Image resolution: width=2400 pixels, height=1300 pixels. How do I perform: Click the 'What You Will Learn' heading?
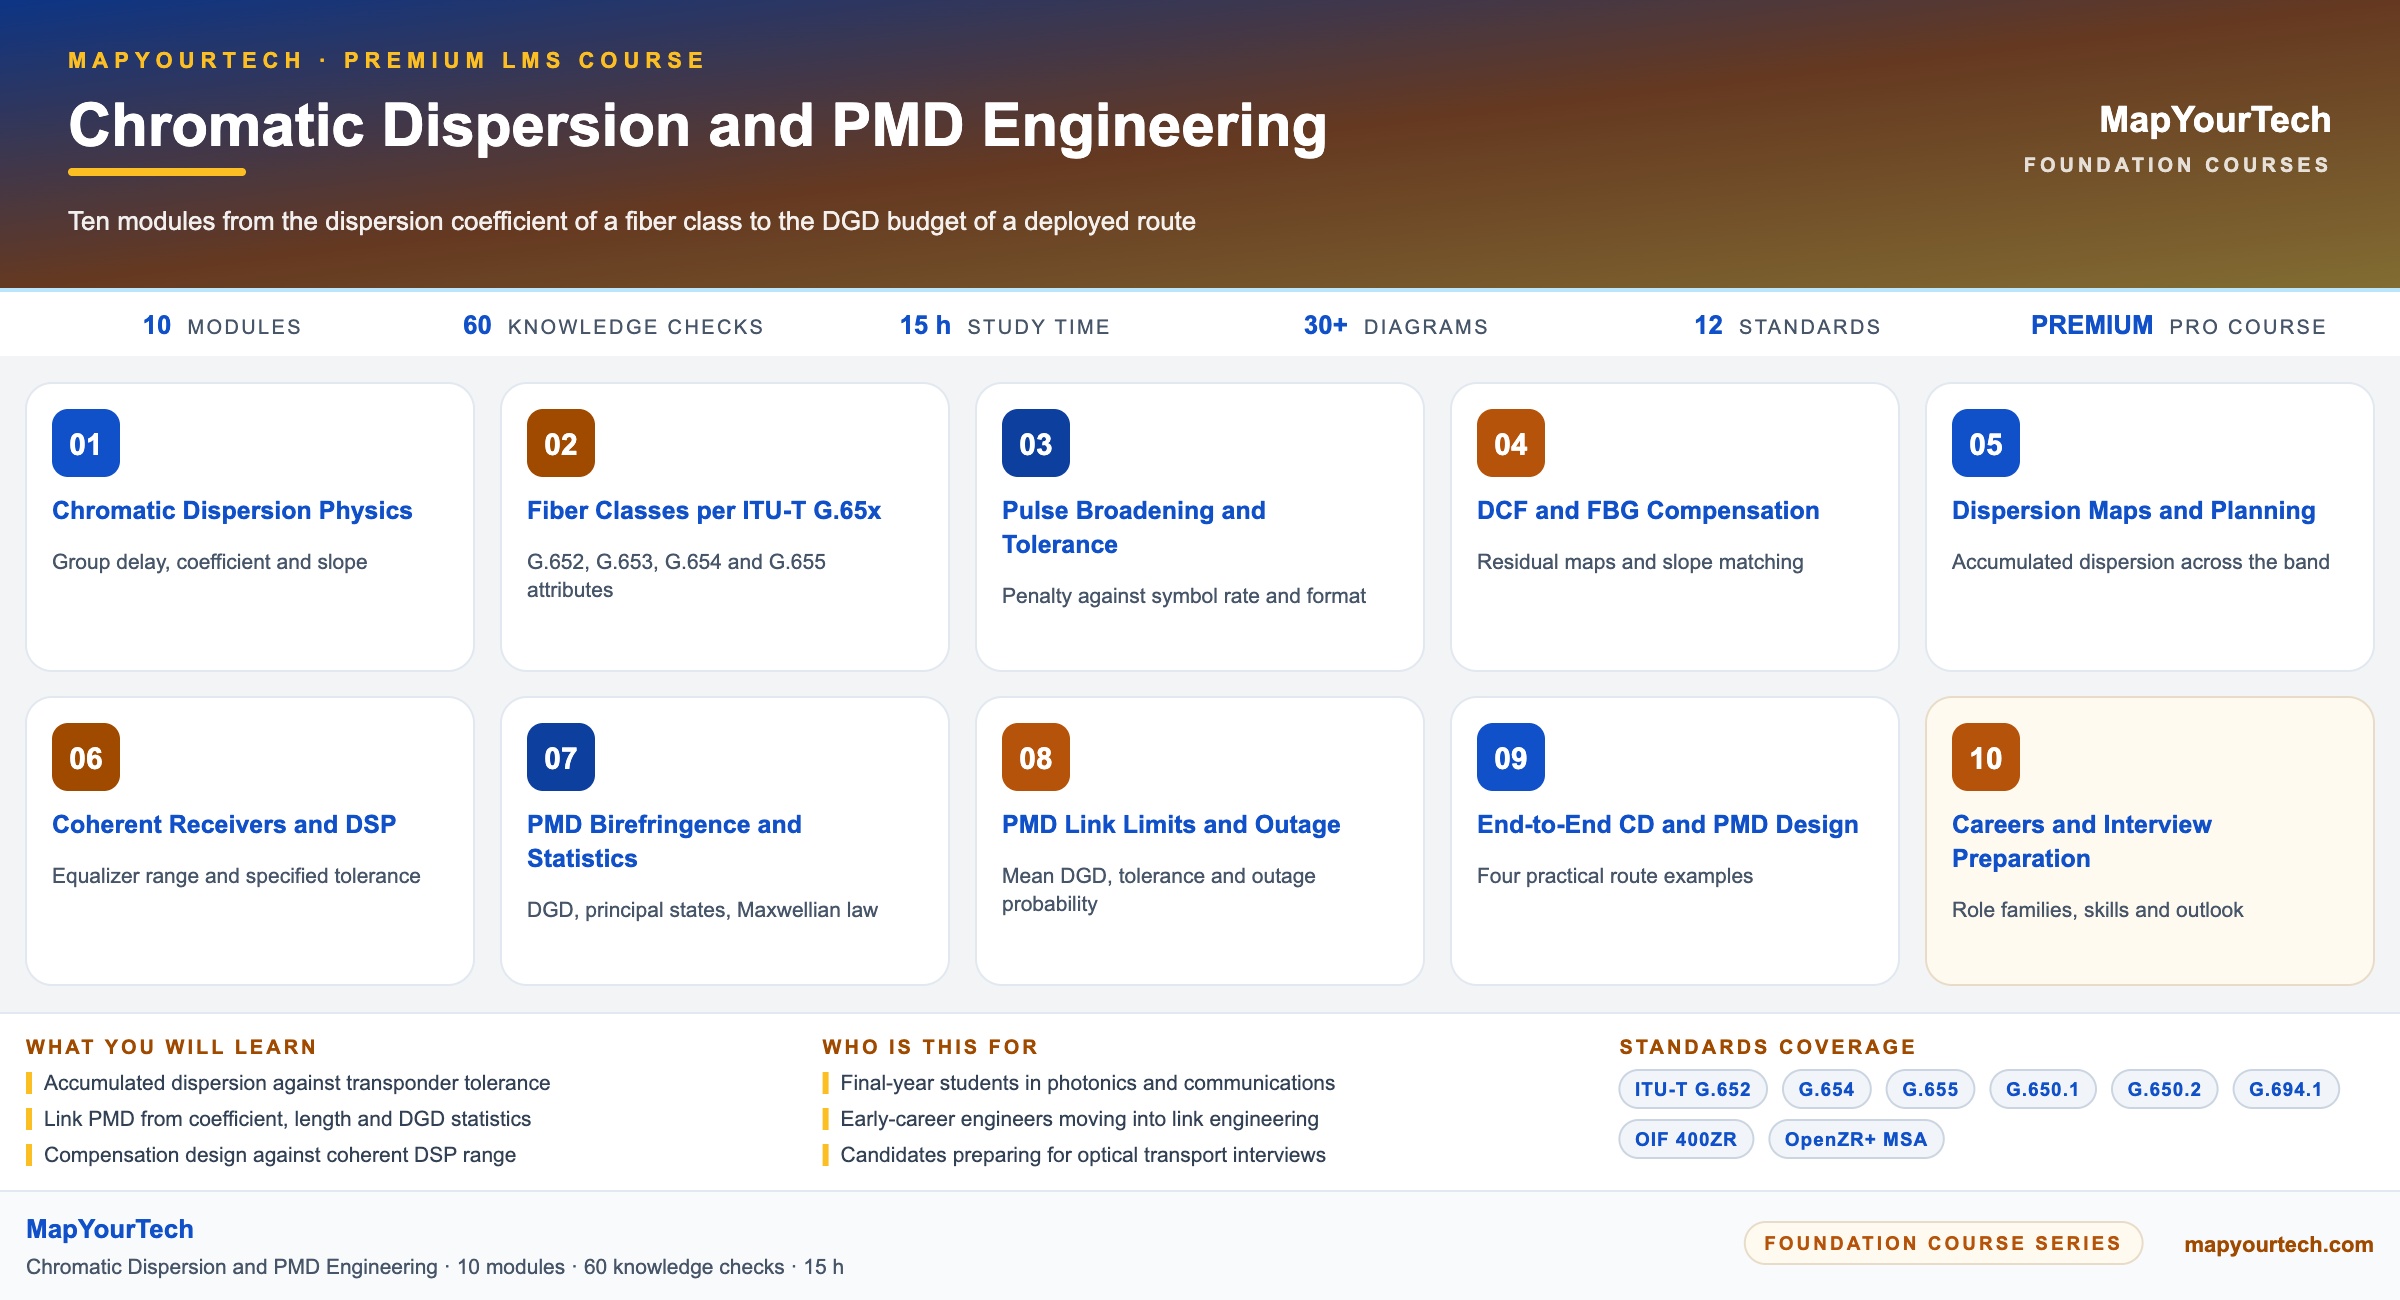point(171,1047)
